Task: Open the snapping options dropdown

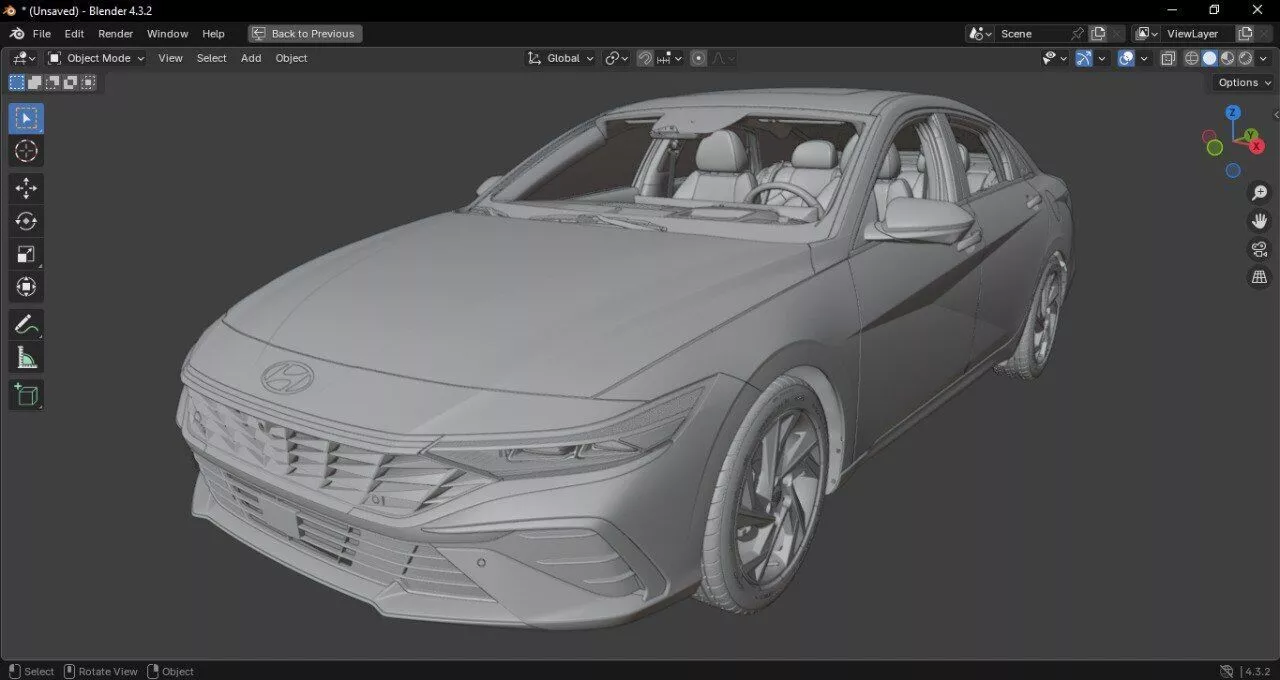Action: click(669, 58)
